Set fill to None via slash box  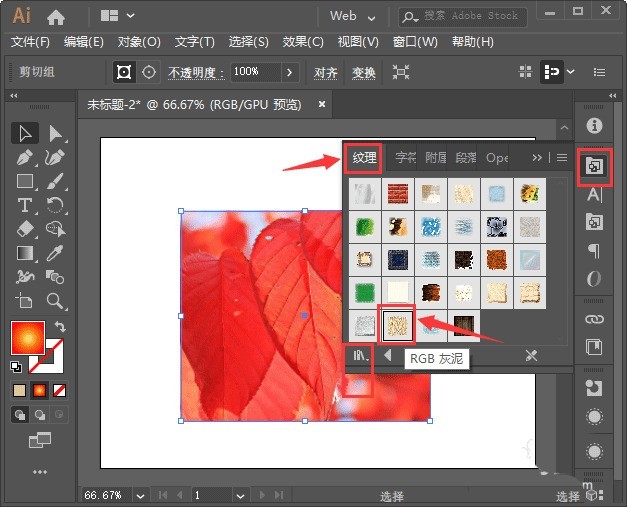(60, 389)
